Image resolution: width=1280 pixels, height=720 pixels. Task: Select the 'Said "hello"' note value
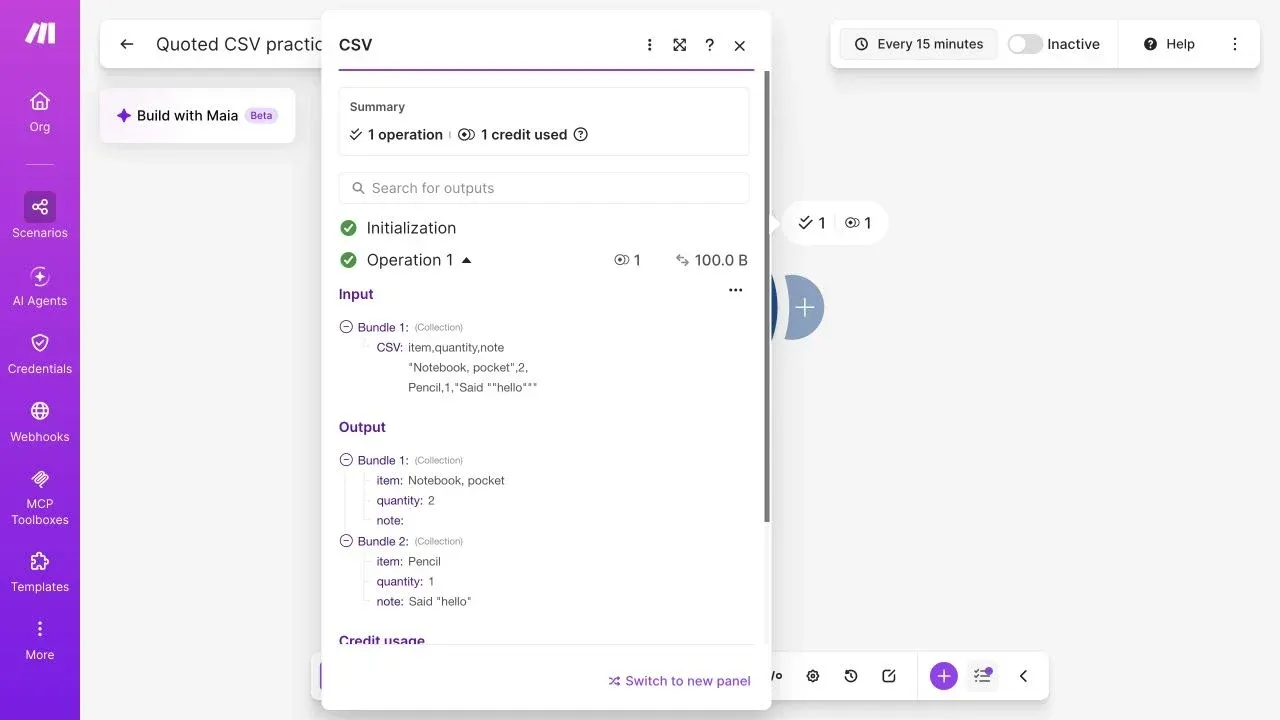[x=439, y=602]
